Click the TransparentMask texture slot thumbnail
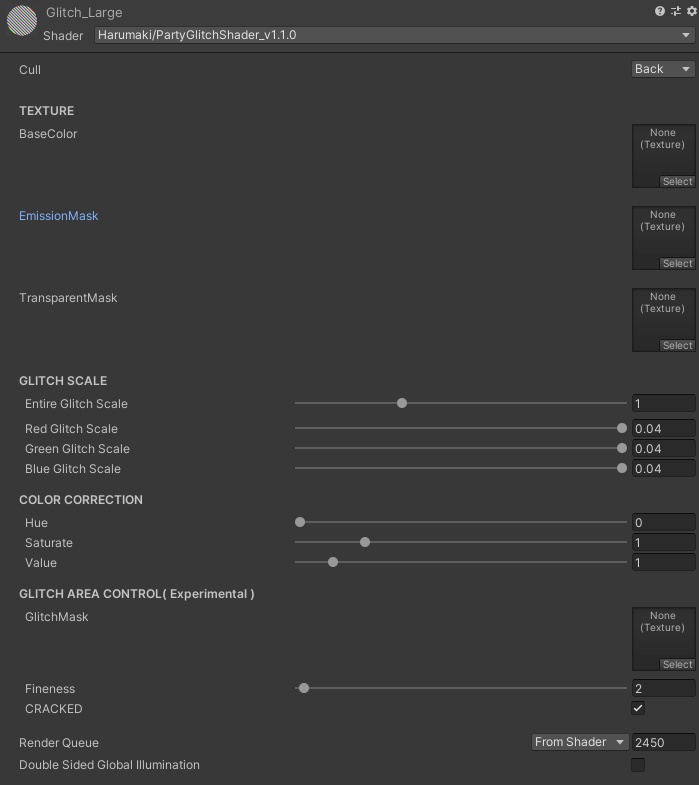This screenshot has width=699, height=785. [x=663, y=320]
